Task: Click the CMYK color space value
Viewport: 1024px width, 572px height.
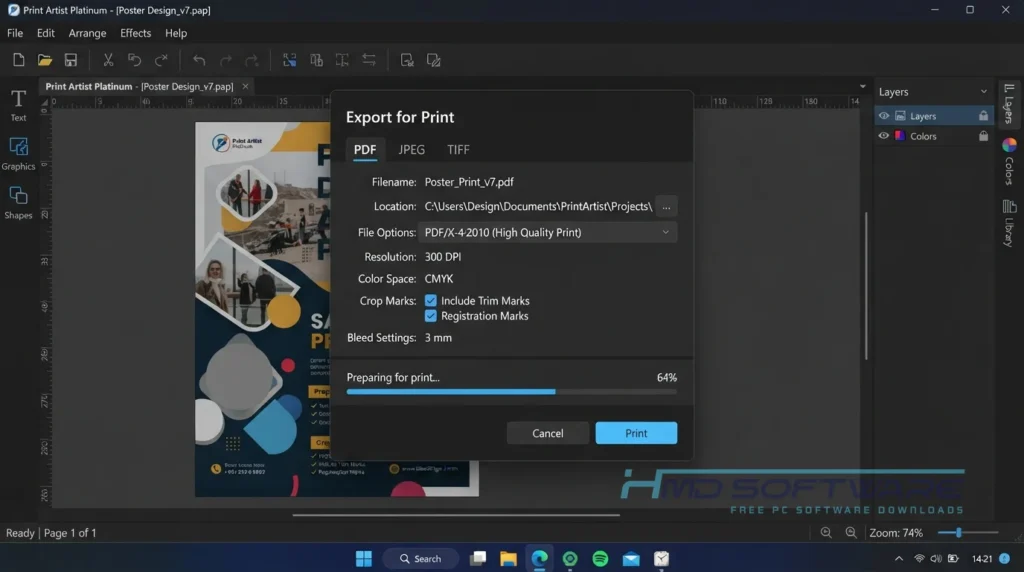Action: click(x=439, y=279)
